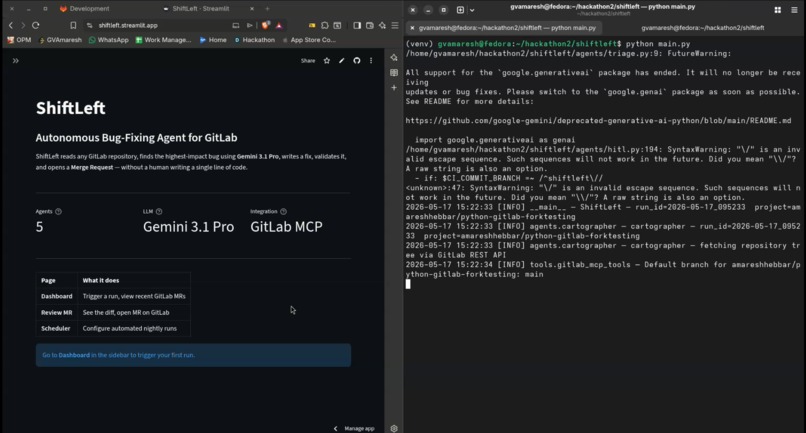Open the App Store Co... bookmark
Viewport: 806px width, 433px height.
coord(308,40)
